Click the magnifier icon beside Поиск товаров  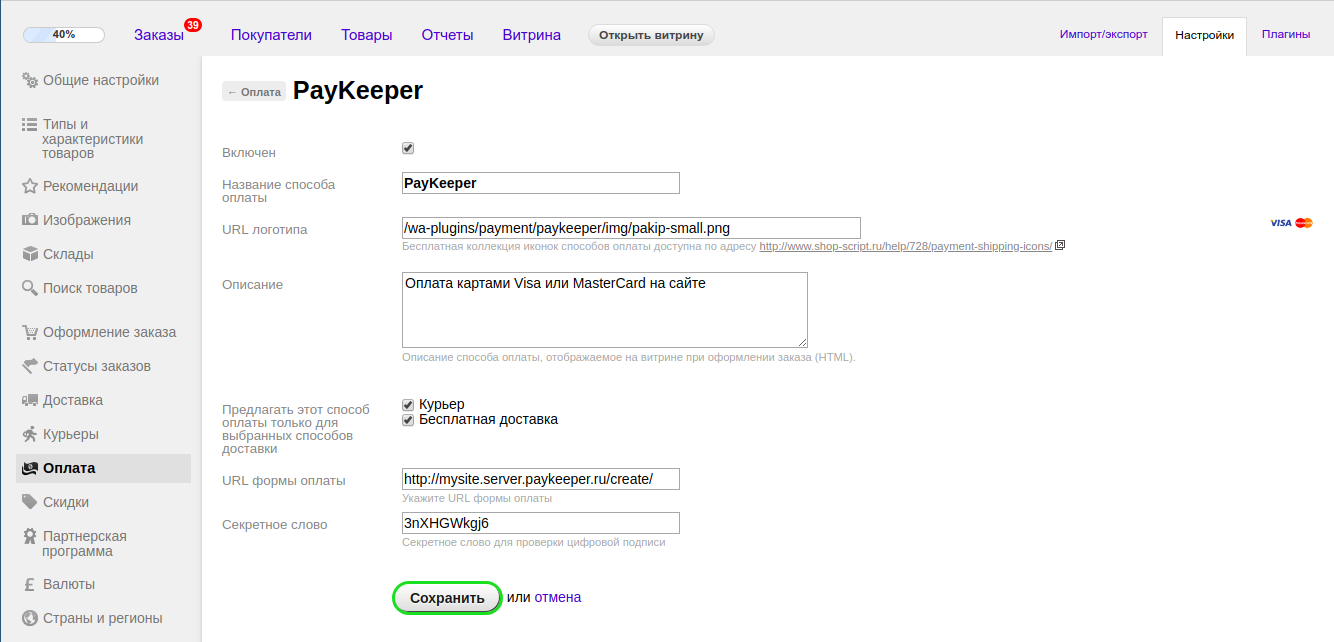[30, 289]
